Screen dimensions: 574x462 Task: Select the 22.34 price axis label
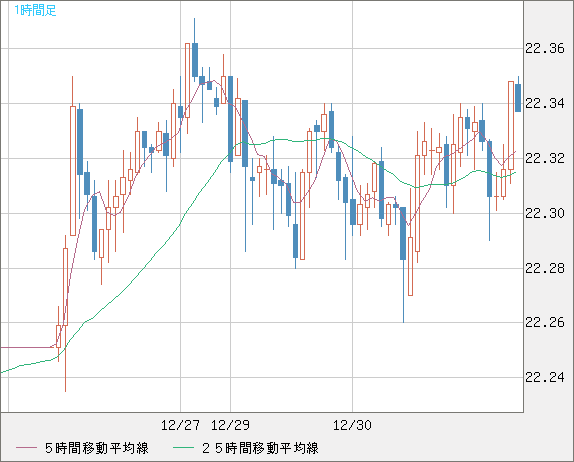[x=545, y=103]
